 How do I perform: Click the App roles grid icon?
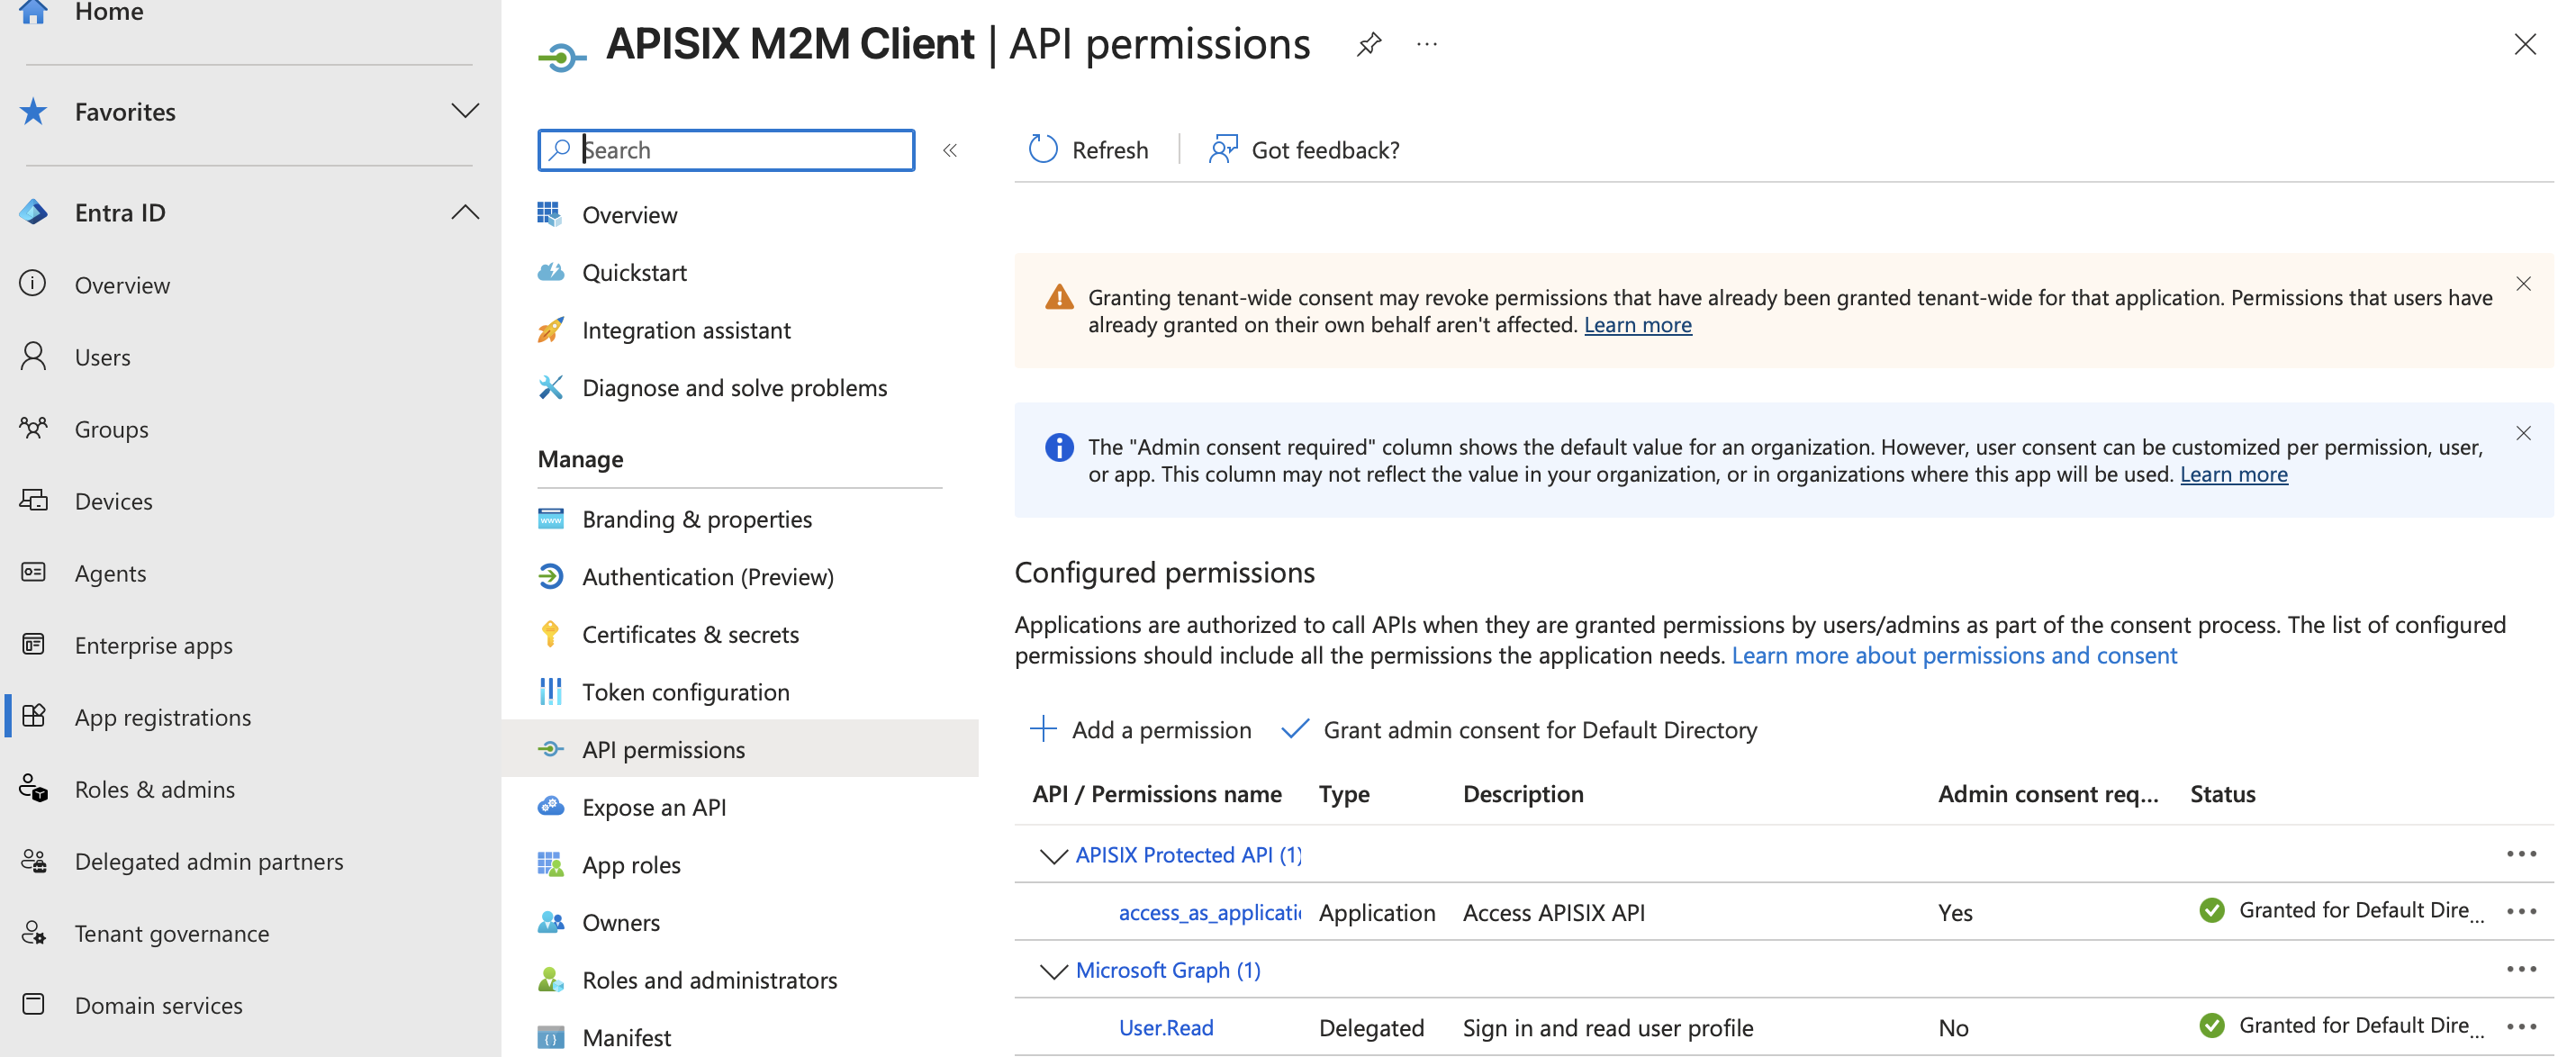pyautogui.click(x=551, y=864)
